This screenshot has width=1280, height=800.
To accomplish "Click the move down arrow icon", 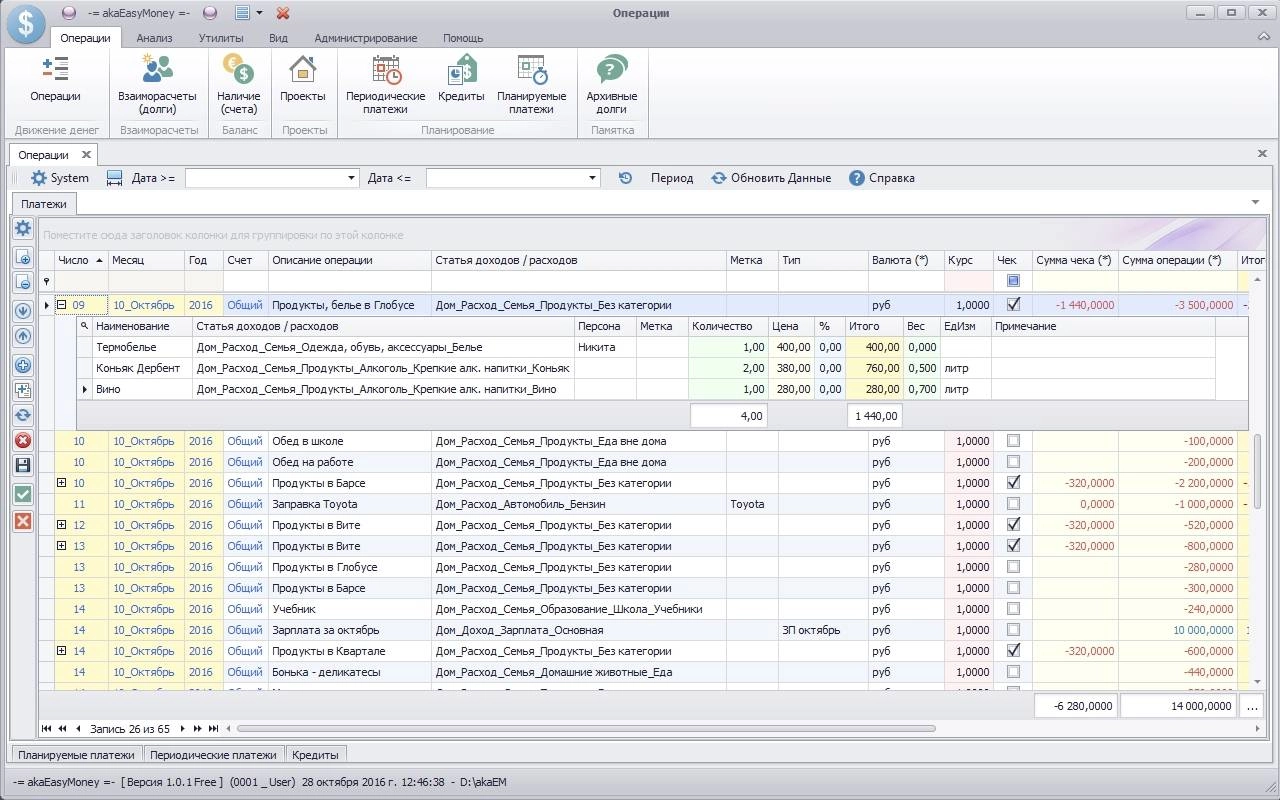I will [x=23, y=311].
